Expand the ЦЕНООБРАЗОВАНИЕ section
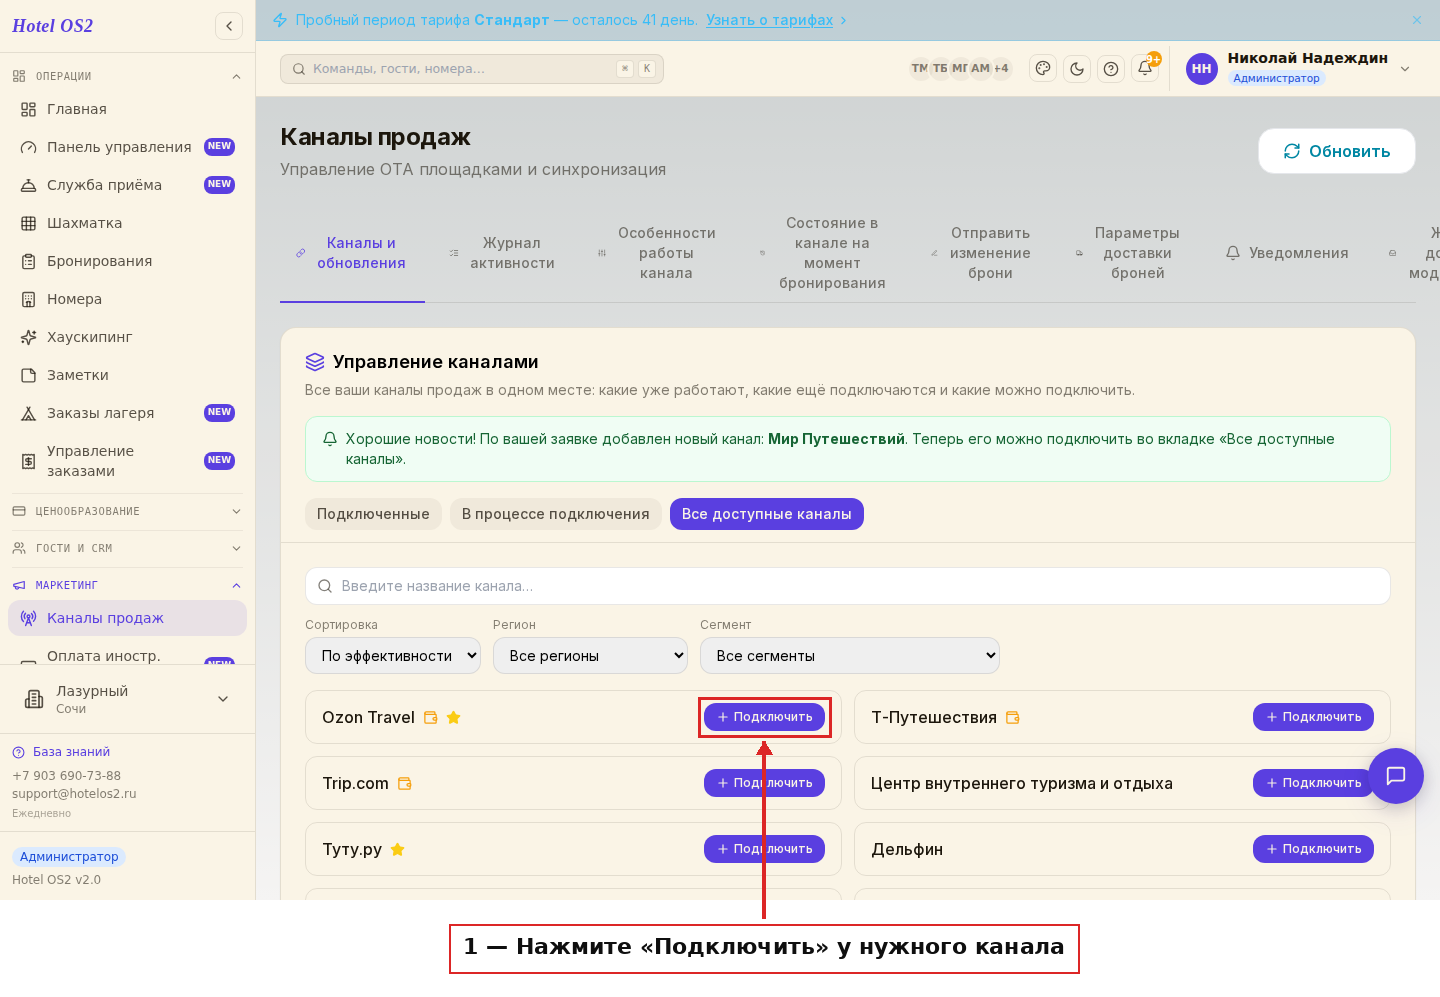Image resolution: width=1440 pixels, height=997 pixels. 127,511
